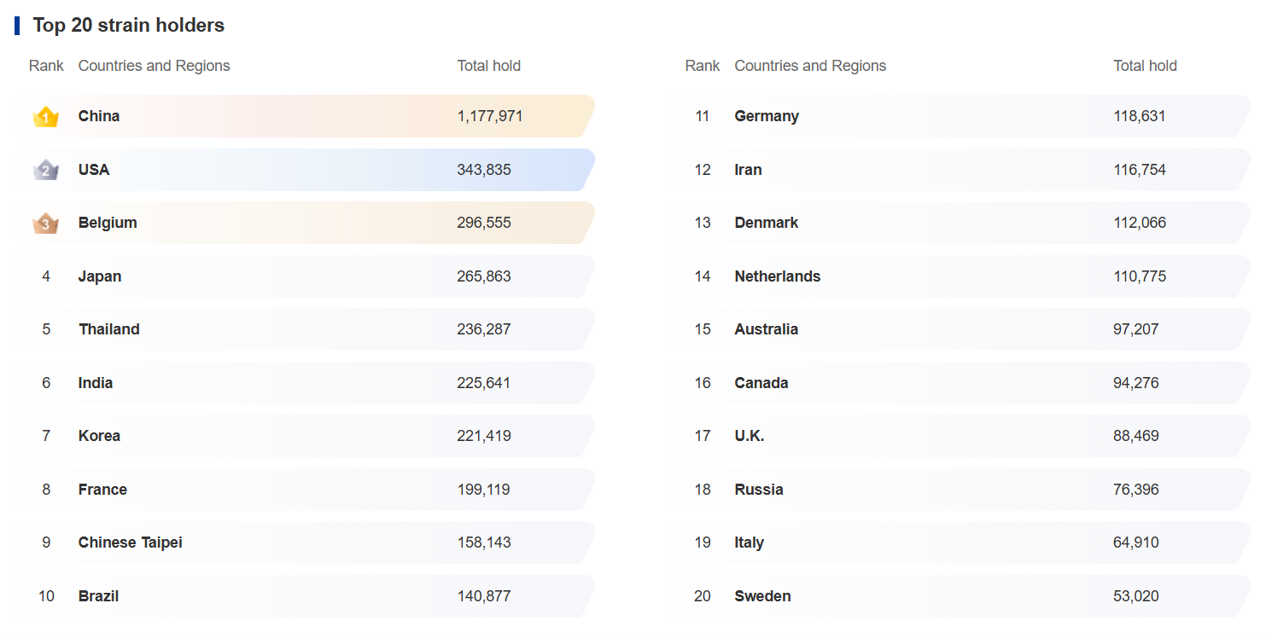This screenshot has width=1266, height=633.
Task: Click the Top 20 strain holders heading
Action: [129, 25]
